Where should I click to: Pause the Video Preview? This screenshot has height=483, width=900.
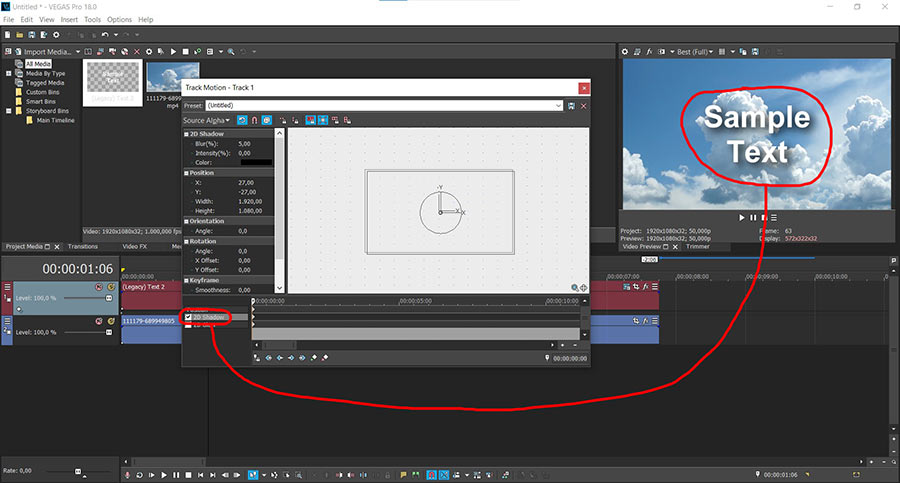pyautogui.click(x=753, y=218)
